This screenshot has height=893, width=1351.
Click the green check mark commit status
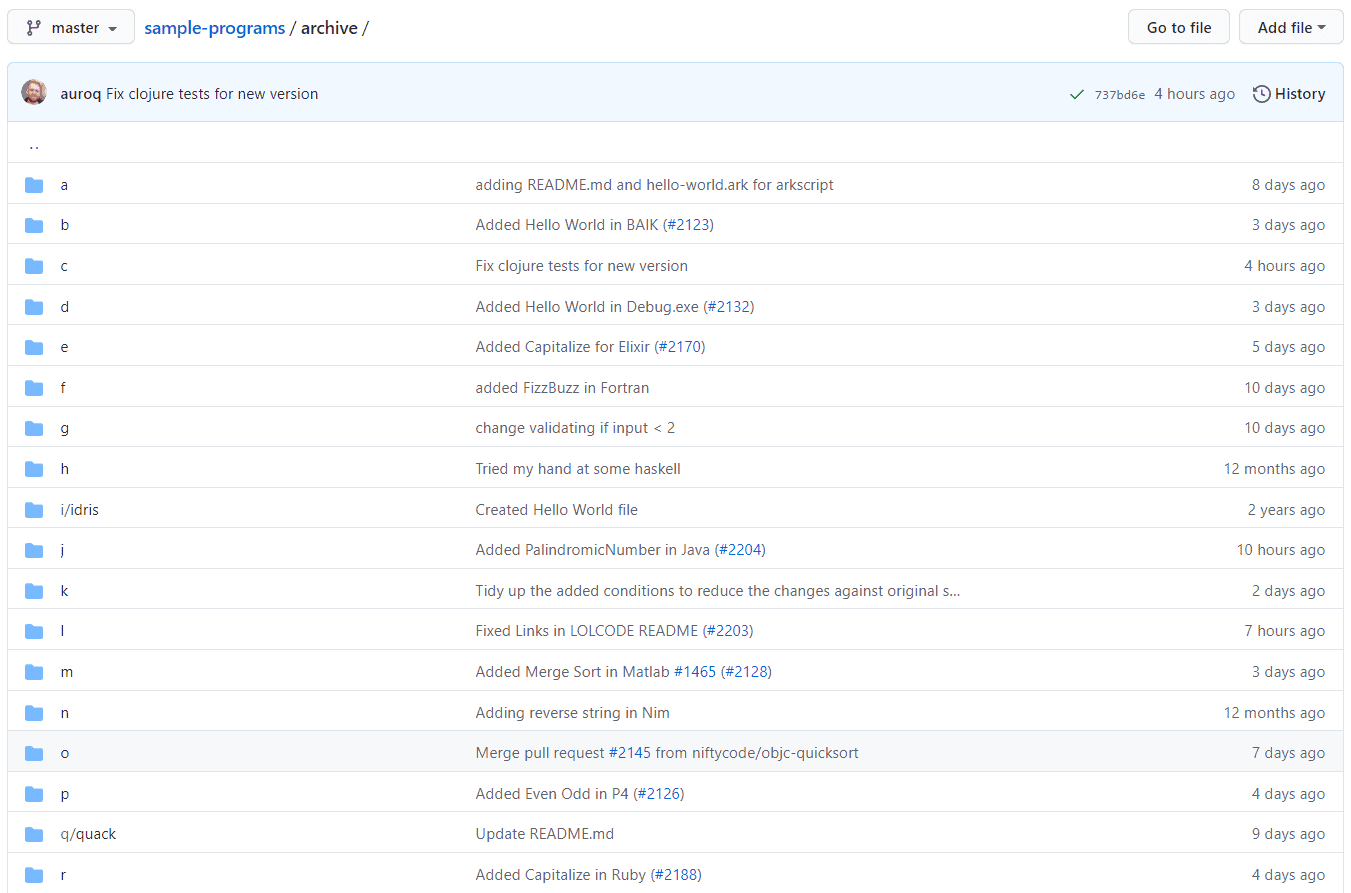[x=1077, y=93]
